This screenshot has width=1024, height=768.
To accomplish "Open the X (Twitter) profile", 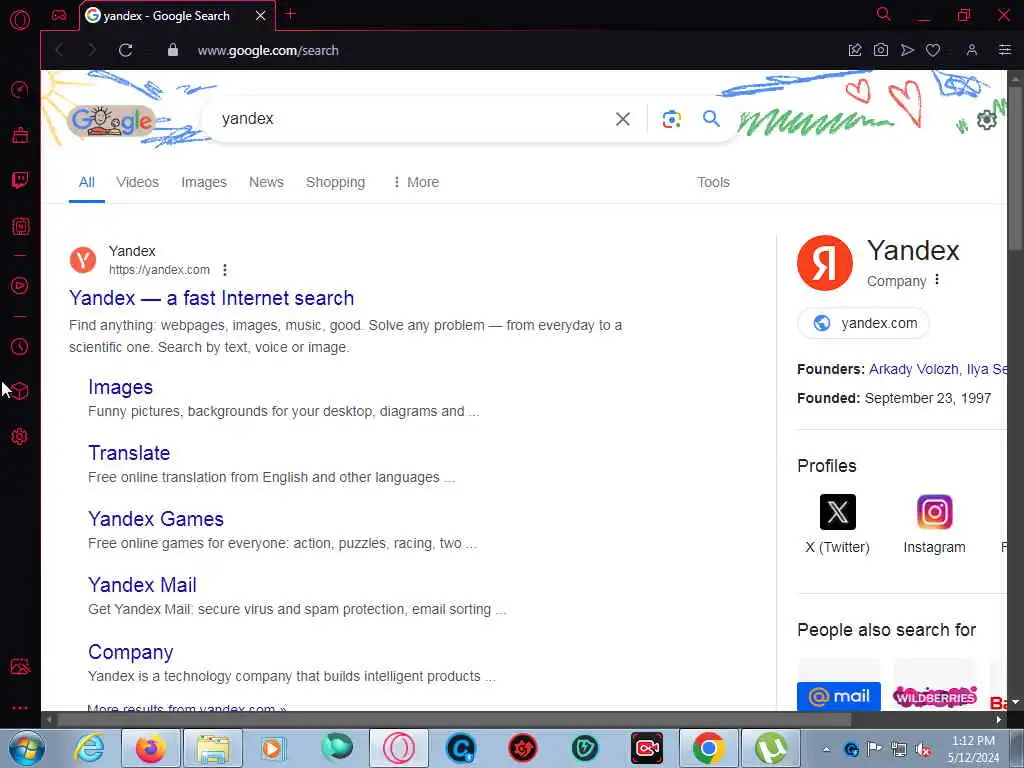I will [x=837, y=524].
